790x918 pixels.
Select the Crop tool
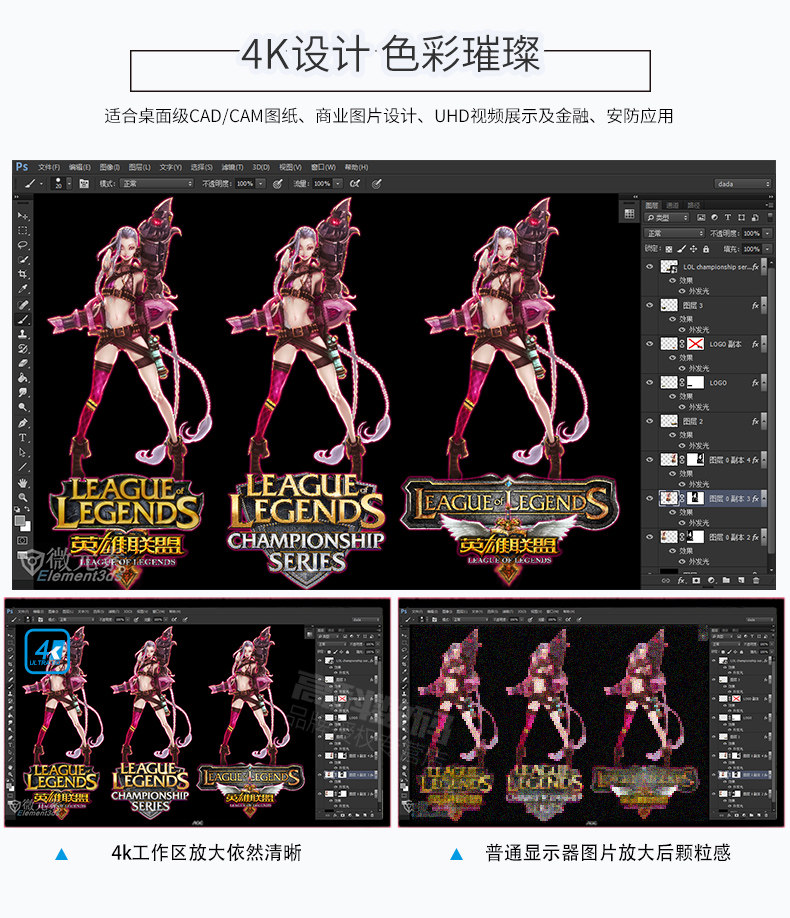point(22,274)
